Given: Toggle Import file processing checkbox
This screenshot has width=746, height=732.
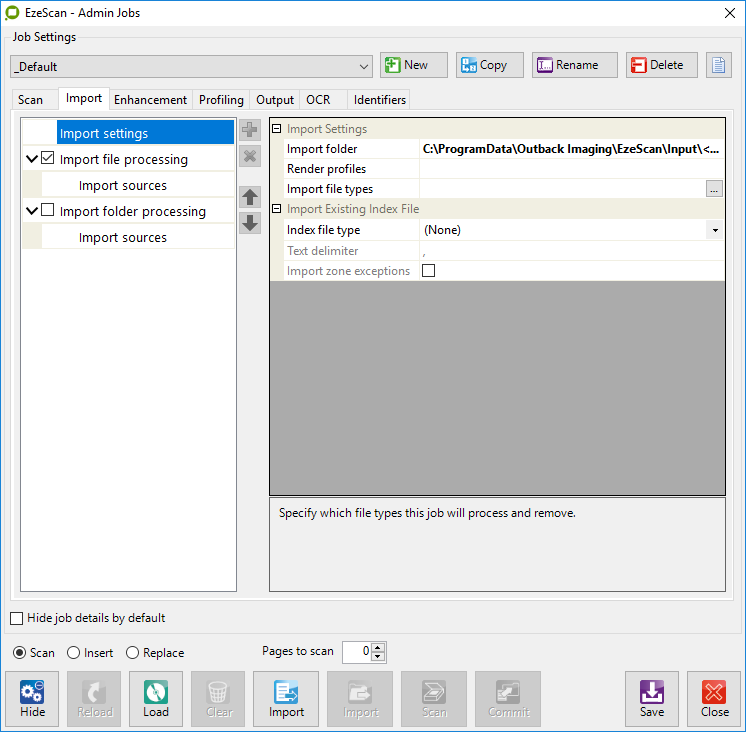Looking at the screenshot, I should (x=48, y=158).
